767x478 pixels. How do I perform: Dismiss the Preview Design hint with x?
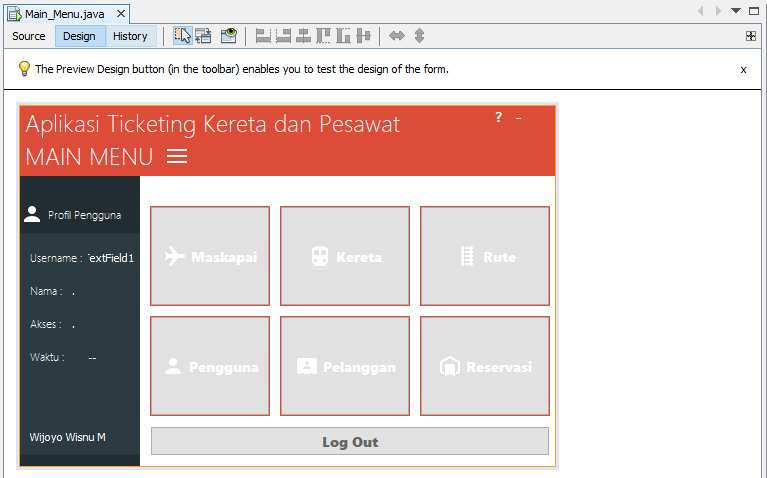743,70
